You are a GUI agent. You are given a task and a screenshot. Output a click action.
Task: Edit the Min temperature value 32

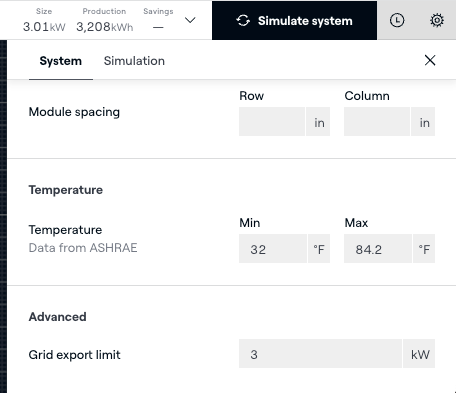[x=273, y=249]
